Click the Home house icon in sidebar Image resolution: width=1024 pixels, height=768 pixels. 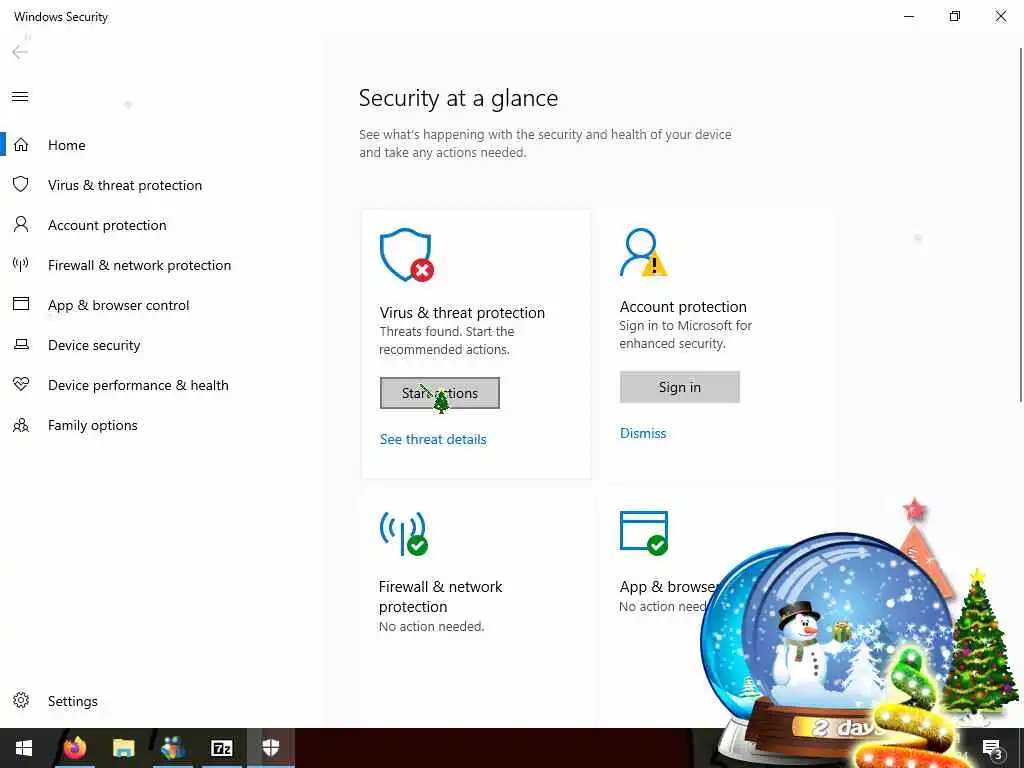[x=21, y=144]
